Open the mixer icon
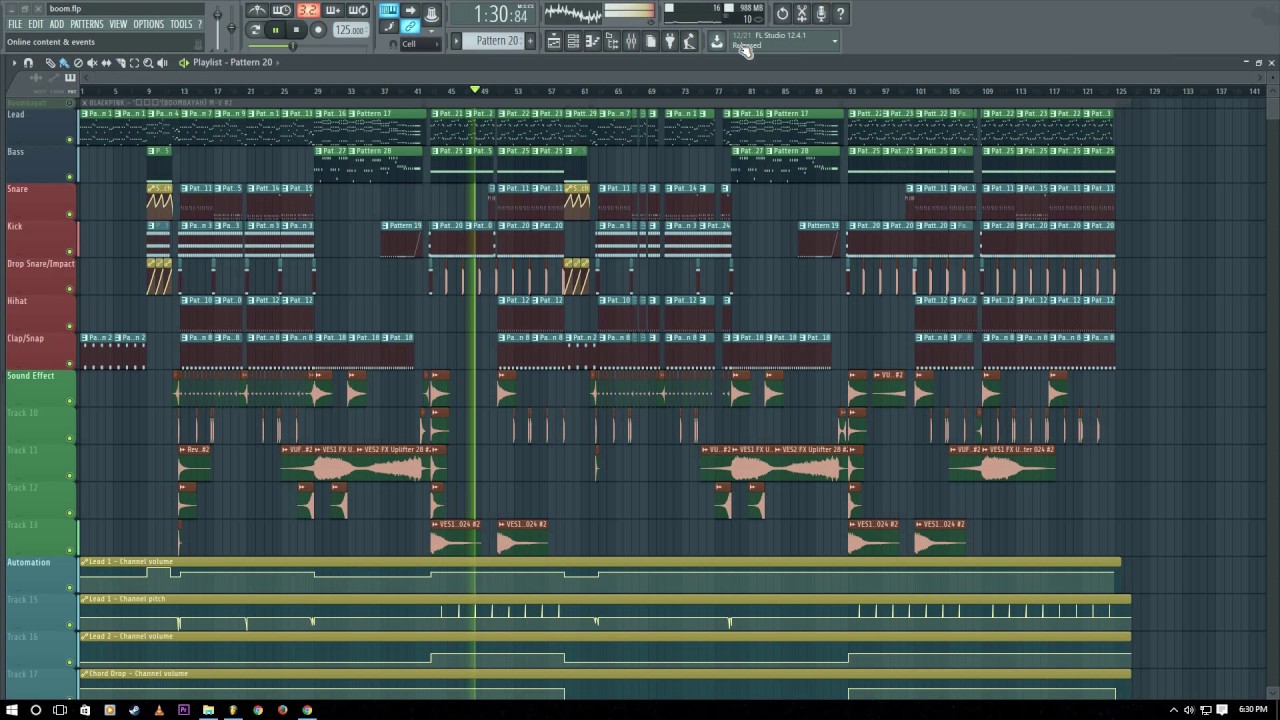The width and height of the screenshot is (1280, 720). click(630, 40)
